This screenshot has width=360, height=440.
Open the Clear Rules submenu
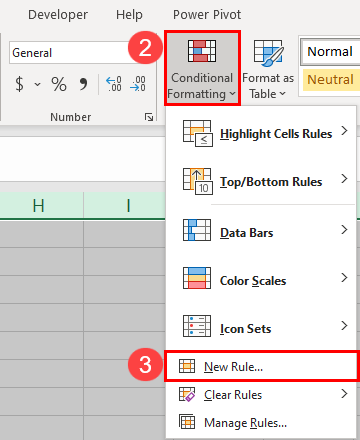[261, 395]
